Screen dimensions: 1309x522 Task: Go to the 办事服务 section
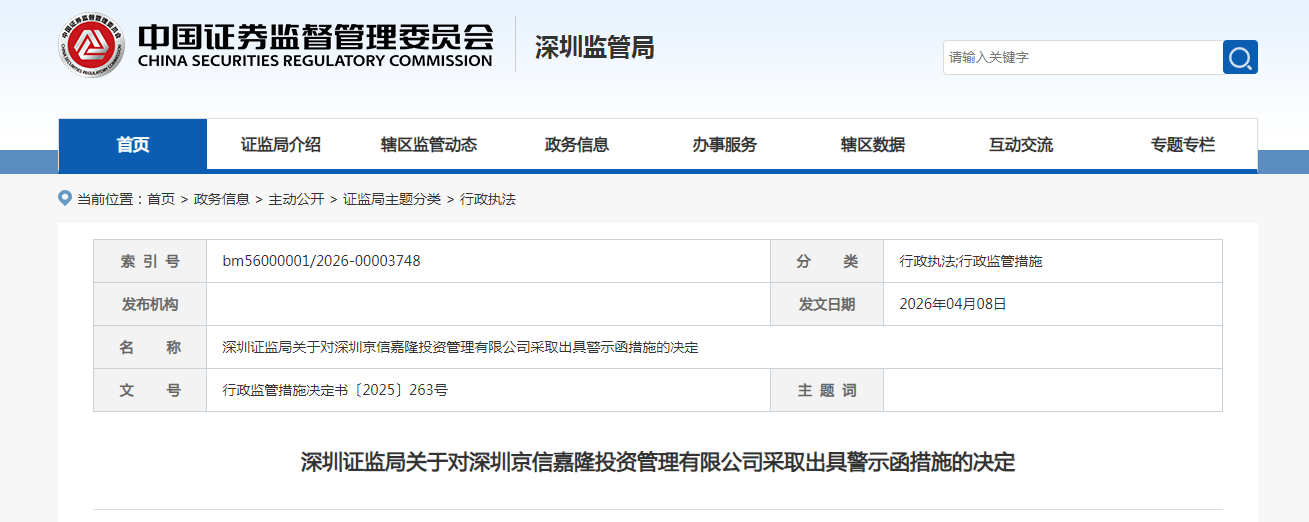coord(725,145)
